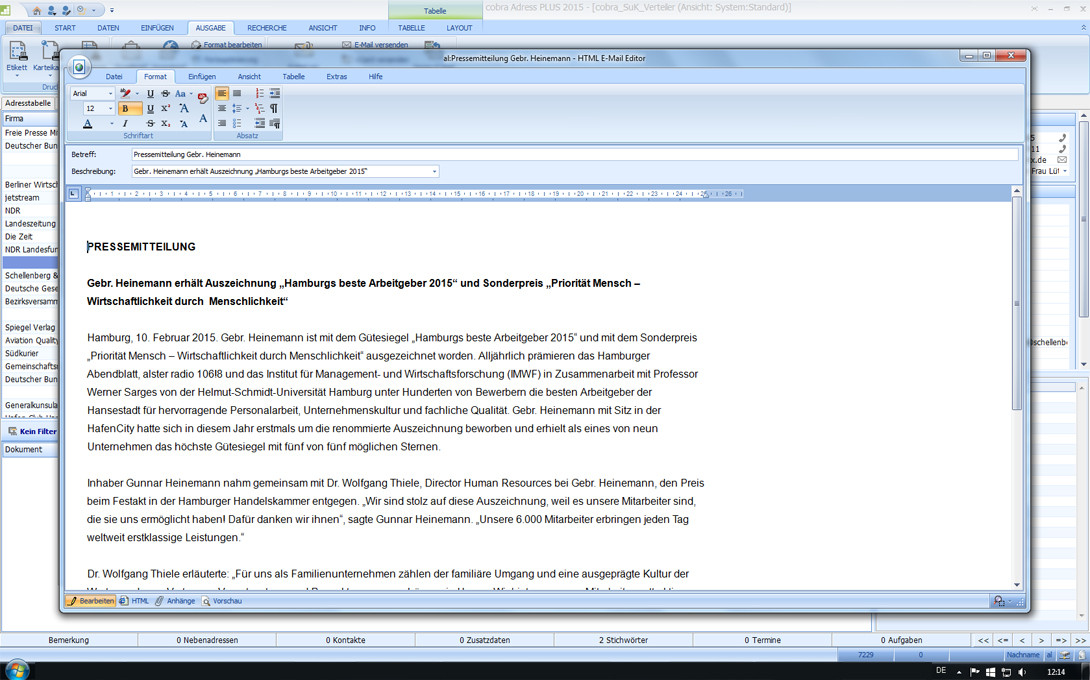The image size is (1090, 680).
Task: Show paragraph marks with pilcrow icon
Action: click(x=274, y=109)
